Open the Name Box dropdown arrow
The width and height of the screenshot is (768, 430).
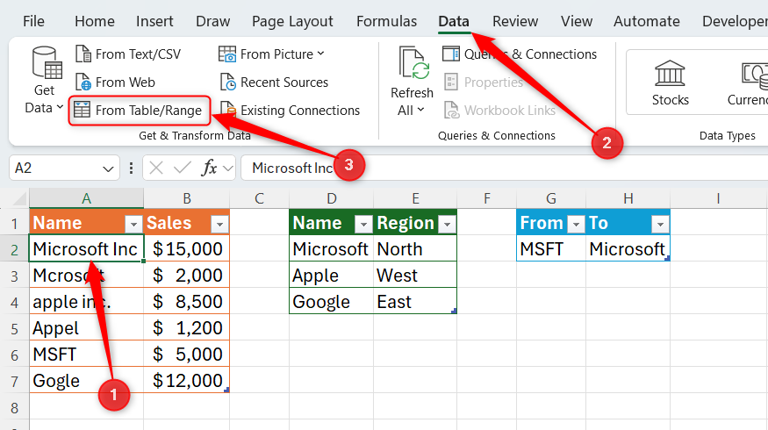108,169
